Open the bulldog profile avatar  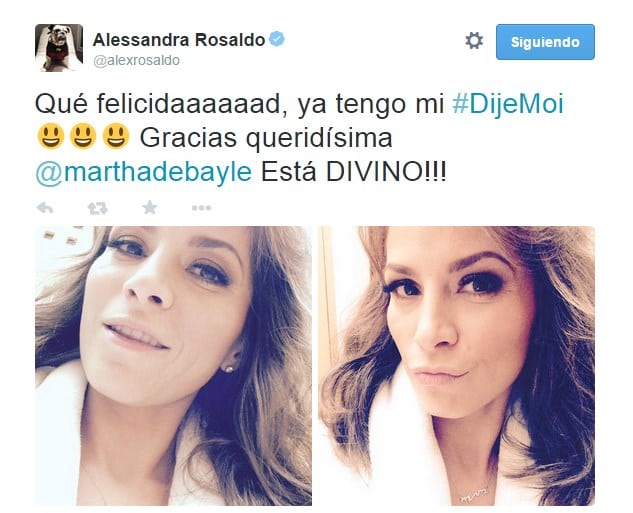point(59,48)
